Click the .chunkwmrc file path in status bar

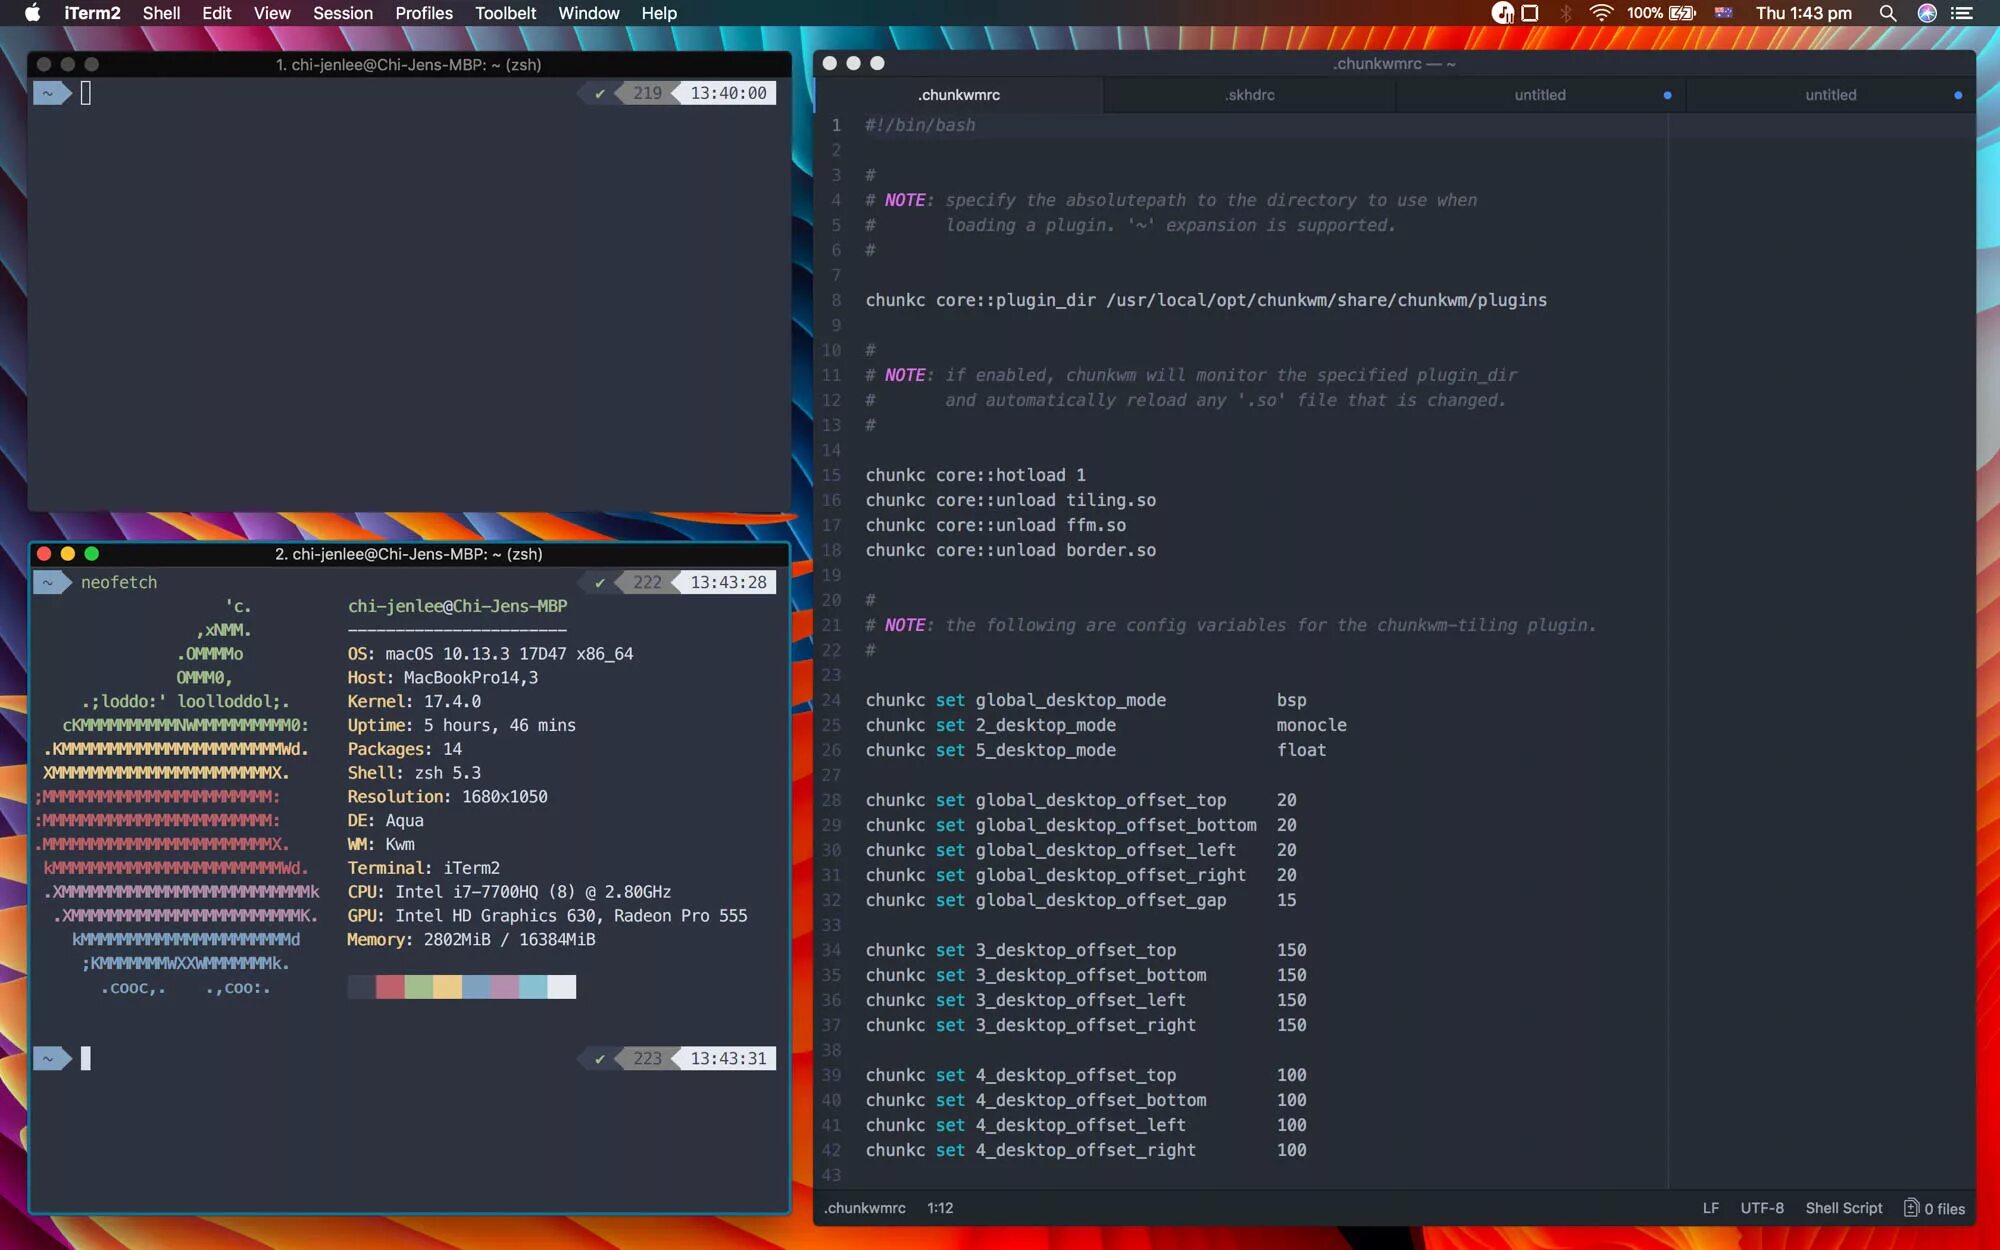(865, 1208)
